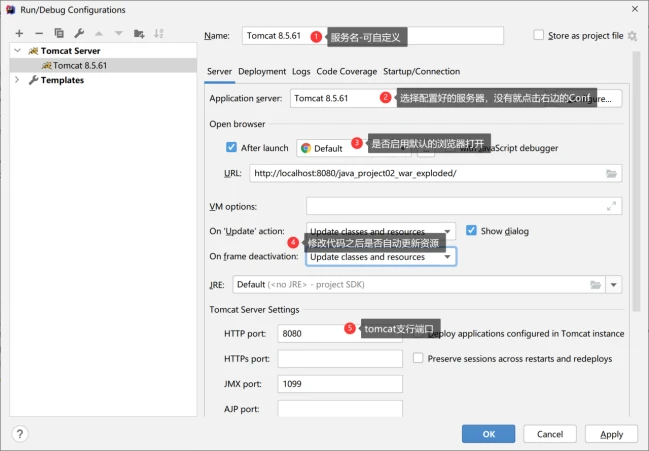Open the JRE dropdown arrow

(613, 285)
